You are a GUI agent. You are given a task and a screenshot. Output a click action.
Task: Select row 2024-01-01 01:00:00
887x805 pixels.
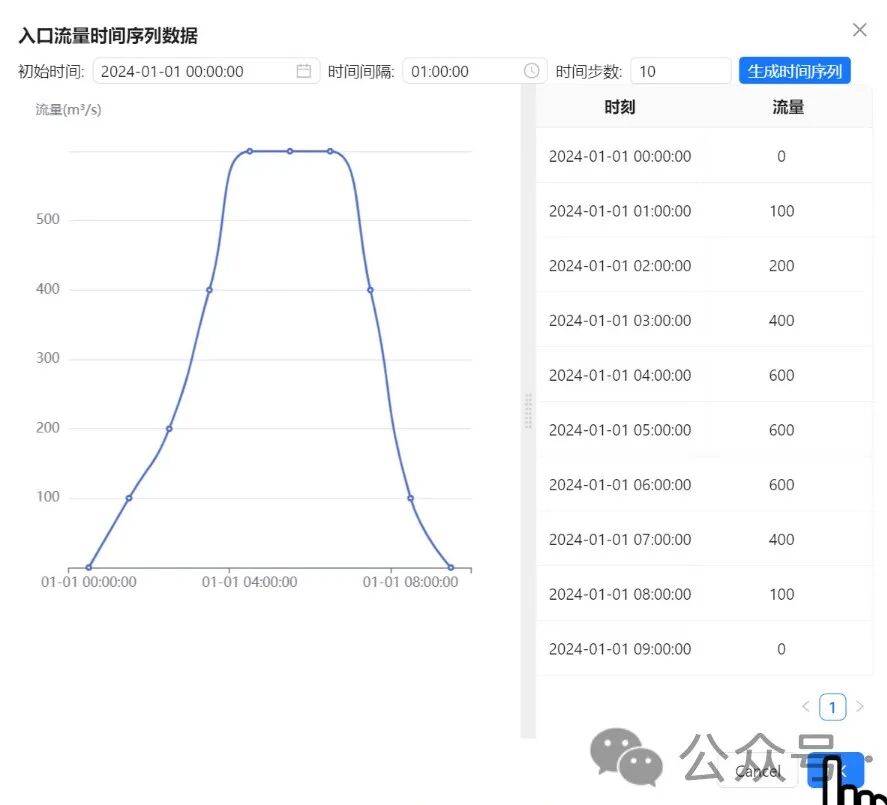click(704, 210)
